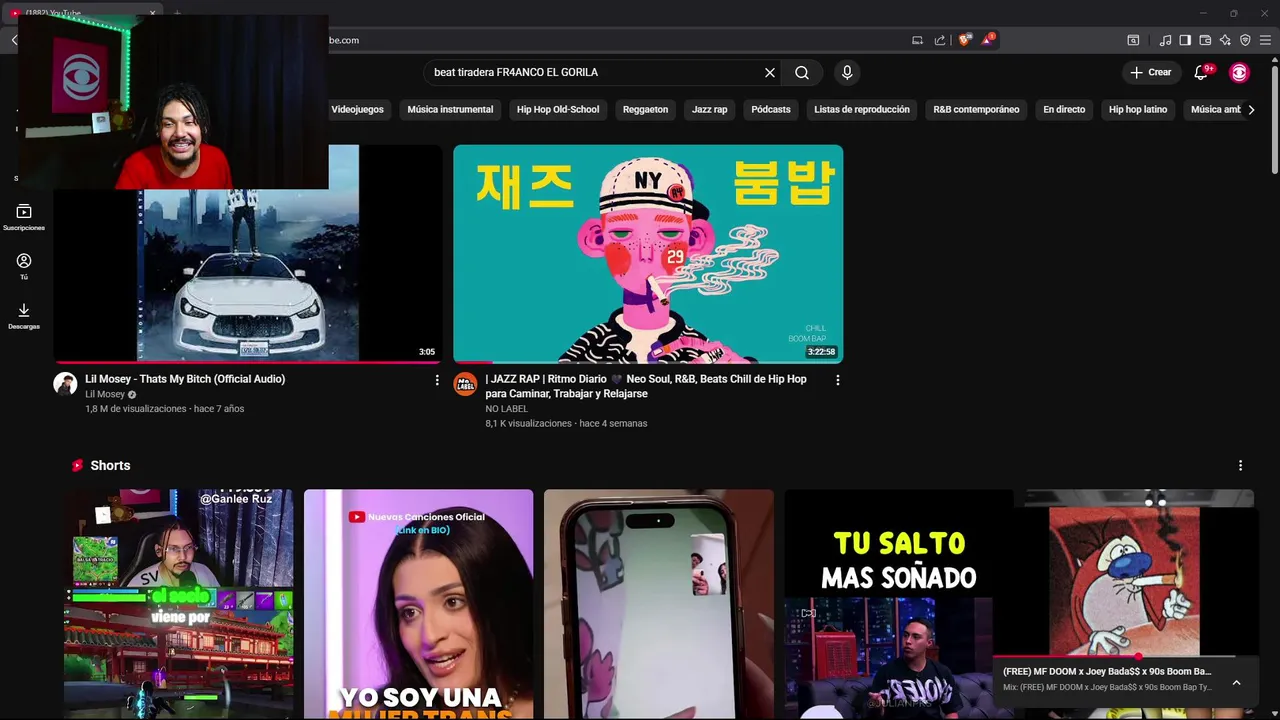Open the Ganlee Ruz gaming Short
This screenshot has width=1280, height=720.
(x=179, y=604)
